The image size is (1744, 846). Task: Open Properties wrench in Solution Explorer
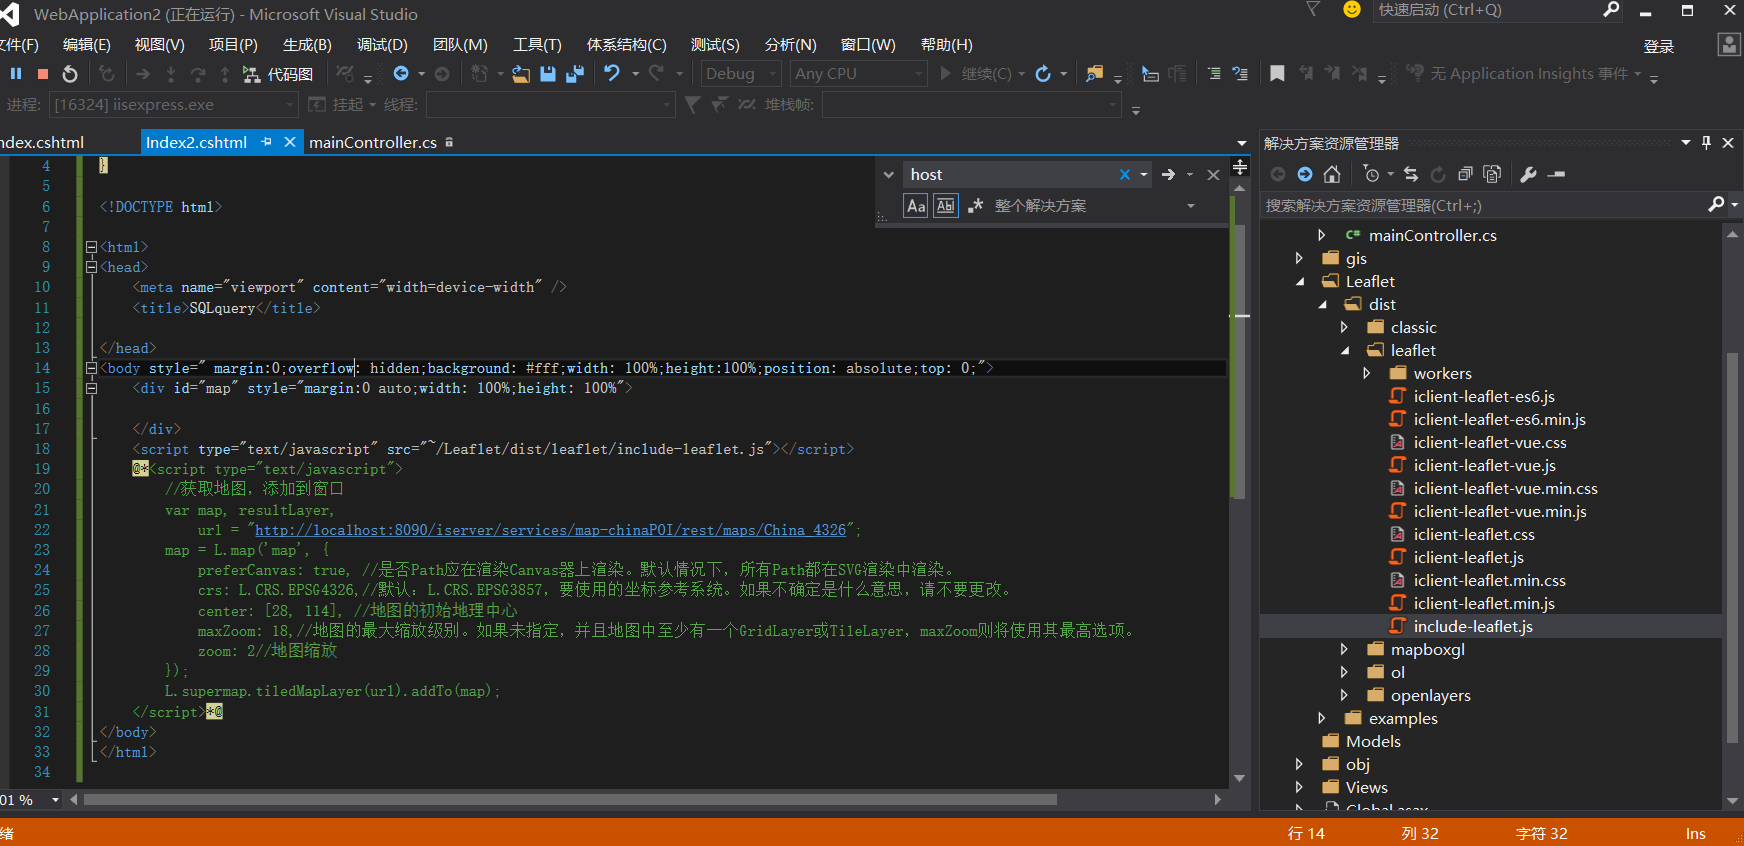click(x=1528, y=175)
